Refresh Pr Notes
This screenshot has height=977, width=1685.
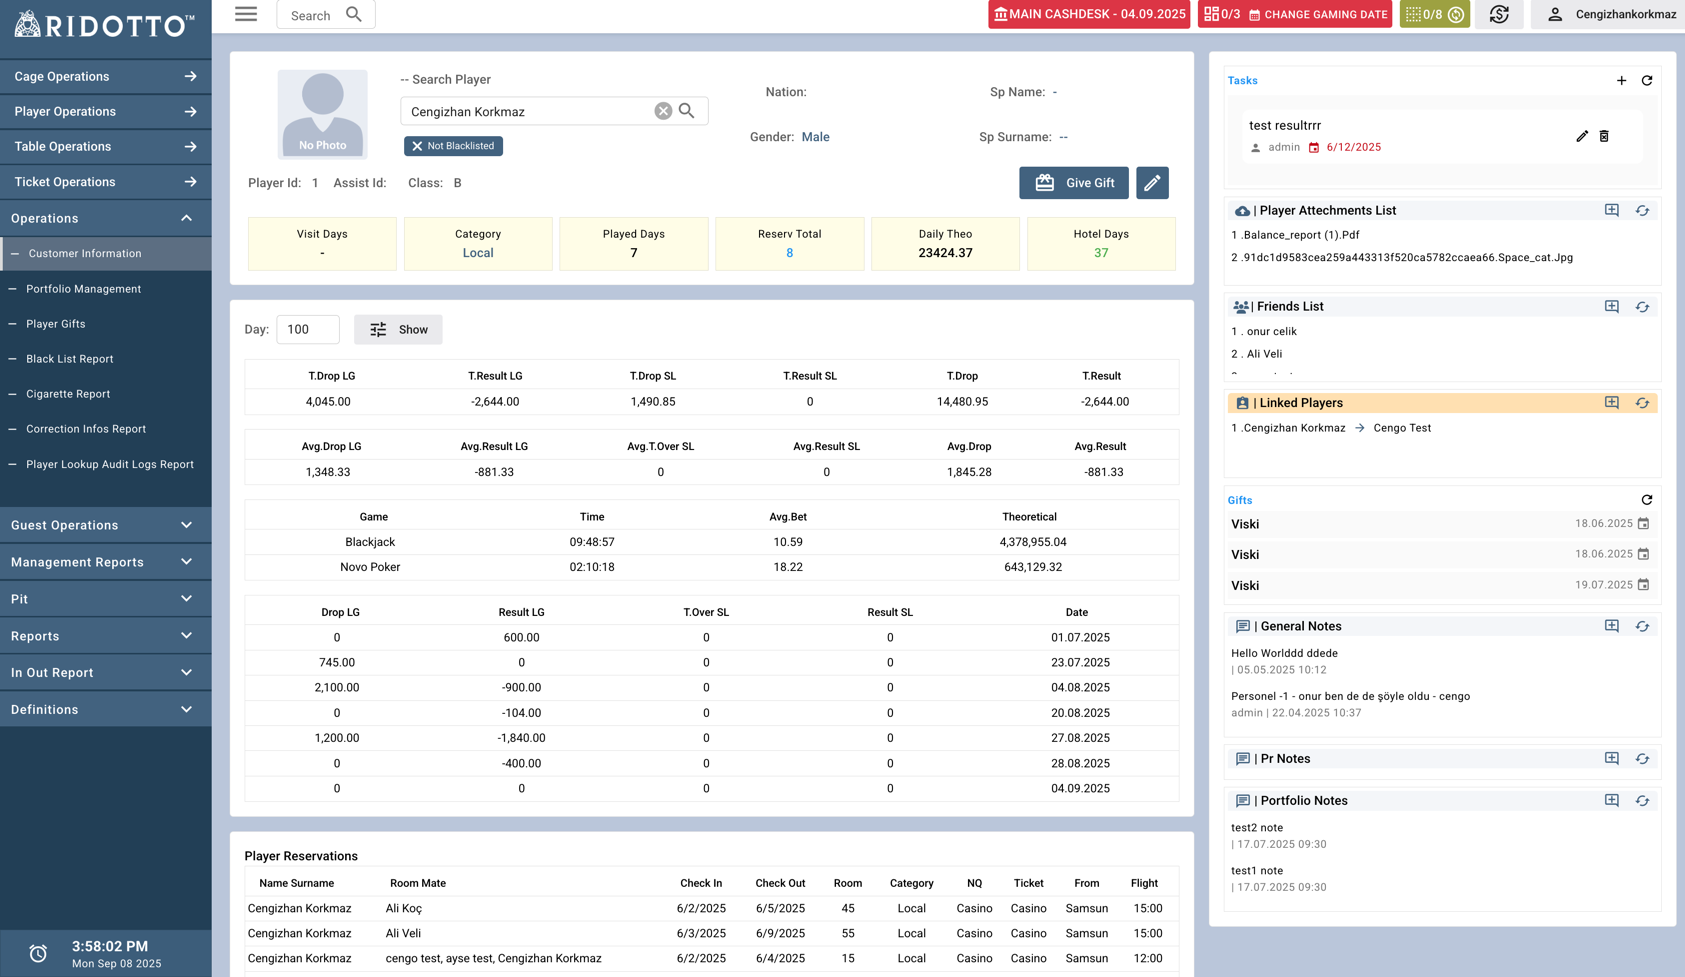coord(1642,758)
